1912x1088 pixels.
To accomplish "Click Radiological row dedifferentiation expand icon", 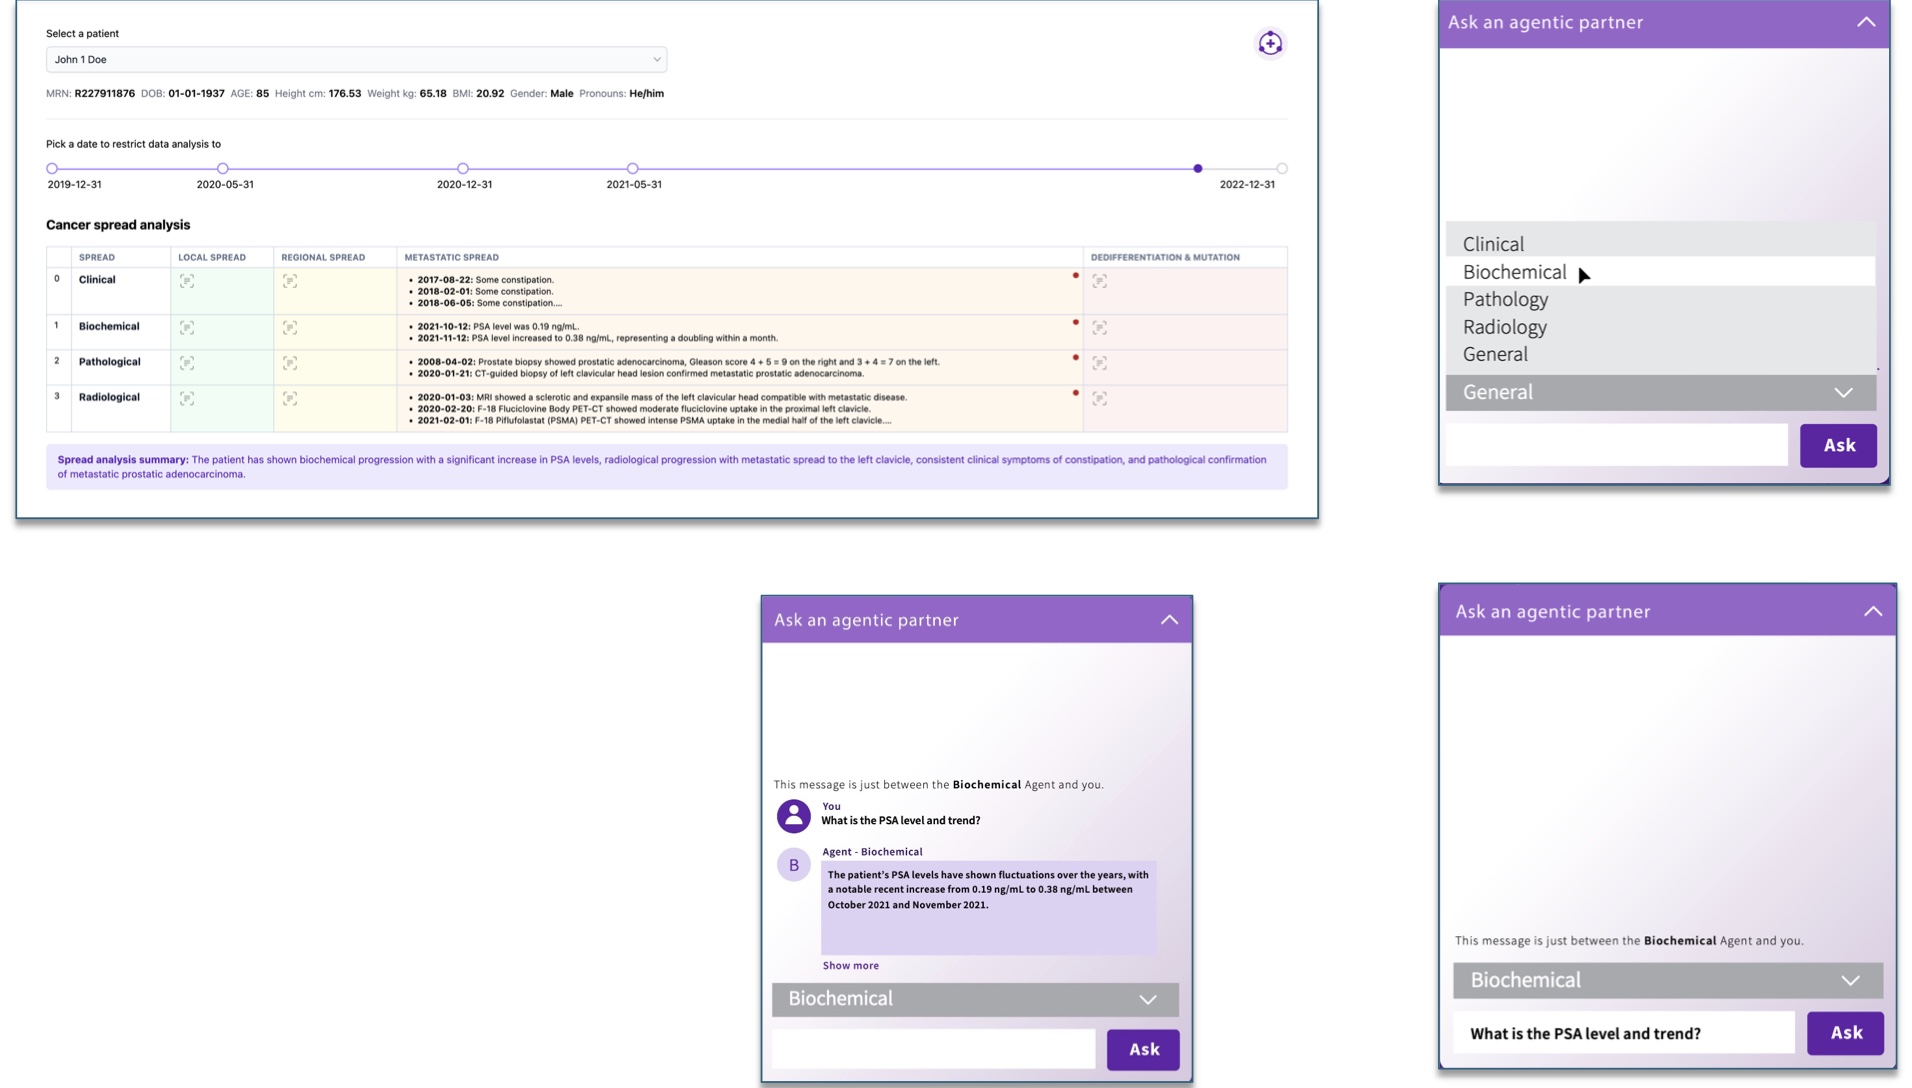I will (1099, 399).
